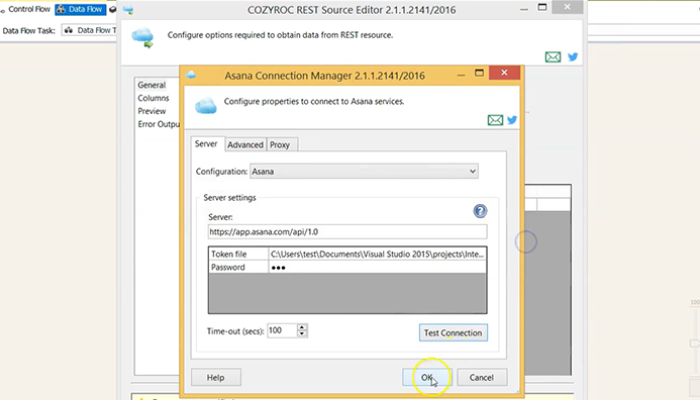
Task: Click the Cancel button
Action: 482,377
